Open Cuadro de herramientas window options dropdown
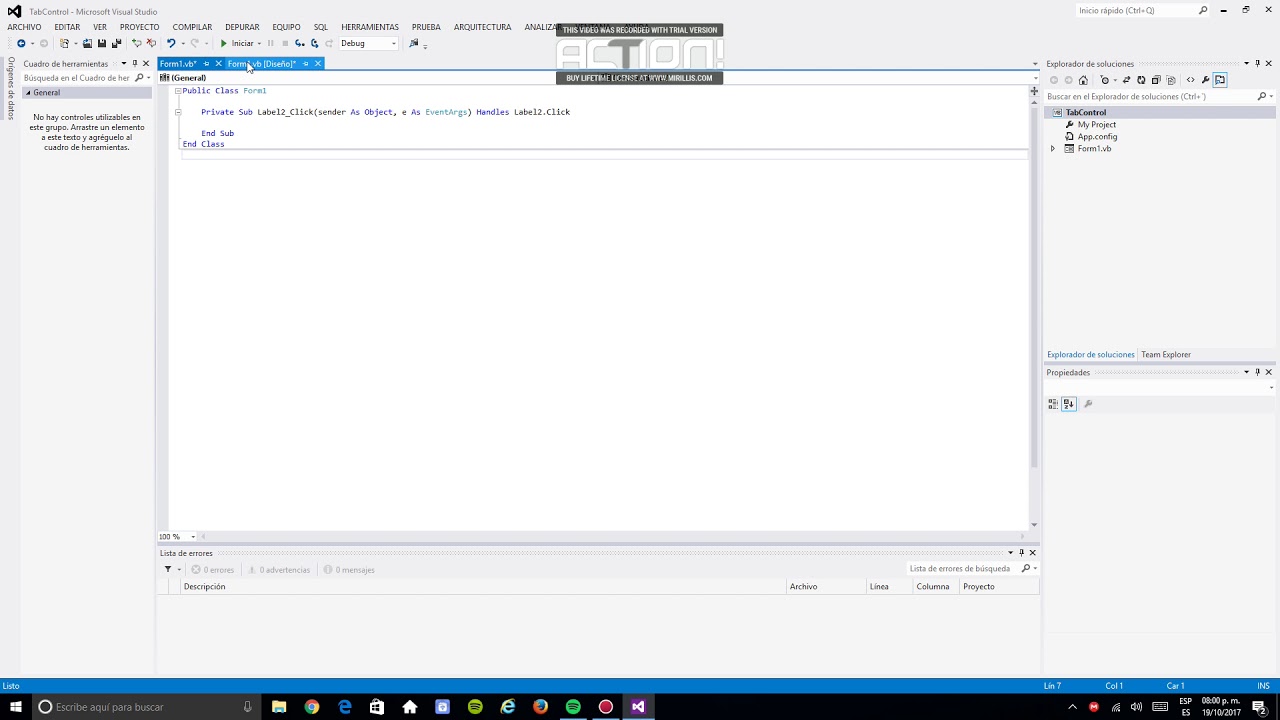The width and height of the screenshot is (1280, 720). pyautogui.click(x=123, y=64)
